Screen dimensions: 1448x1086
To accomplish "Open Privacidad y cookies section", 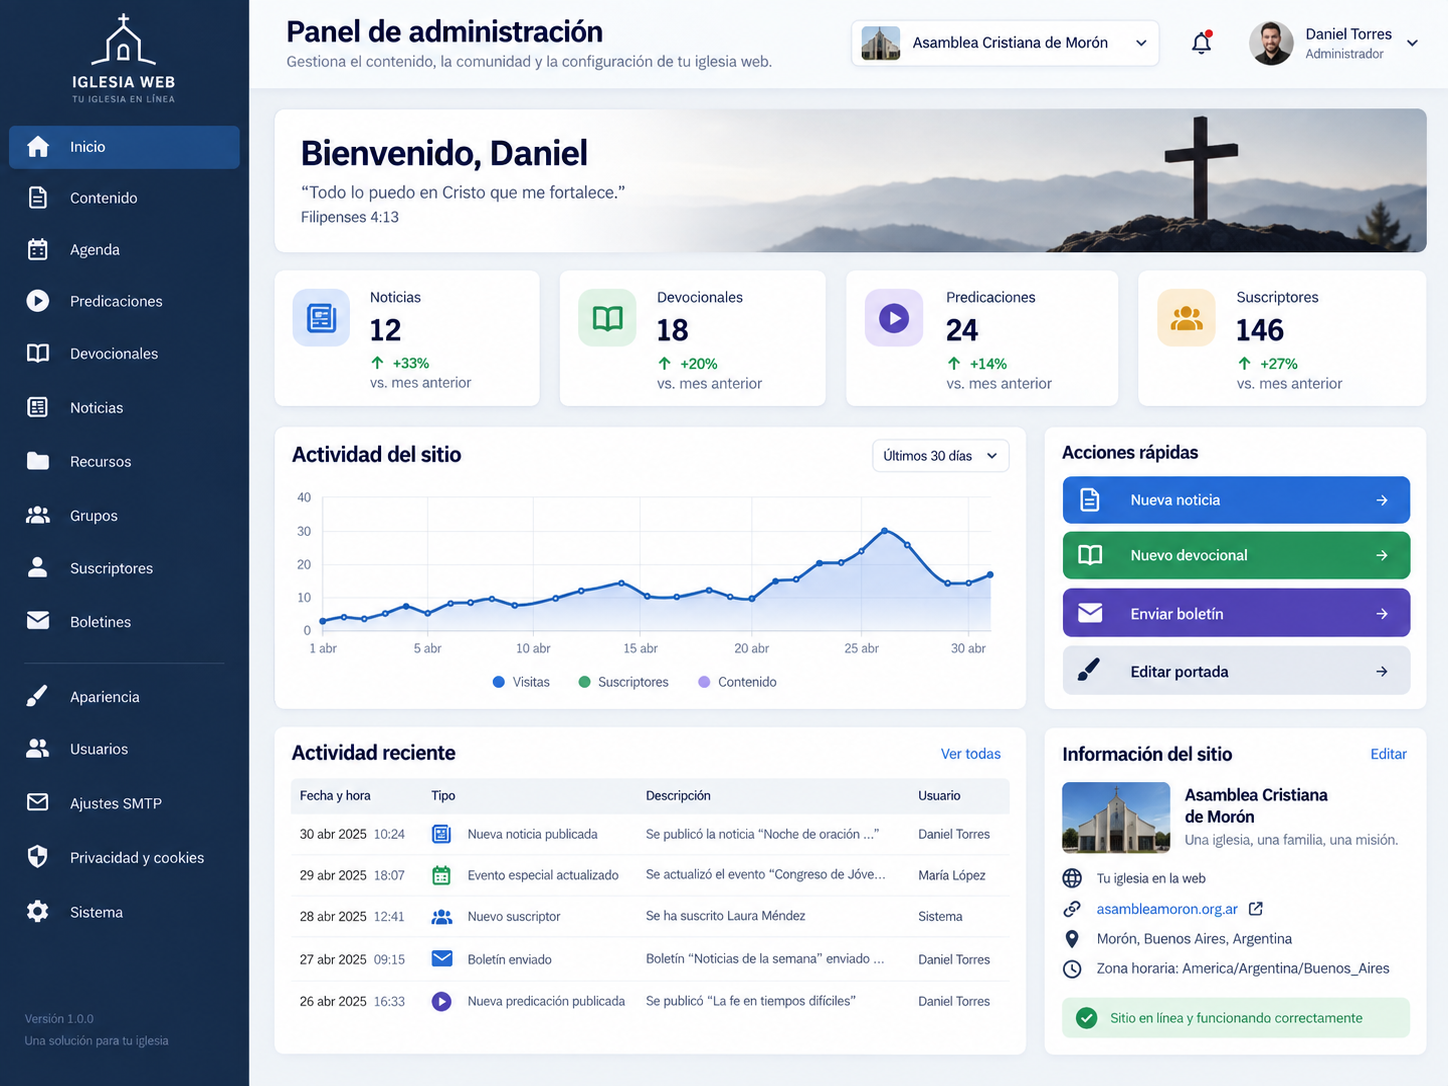I will (x=124, y=858).
